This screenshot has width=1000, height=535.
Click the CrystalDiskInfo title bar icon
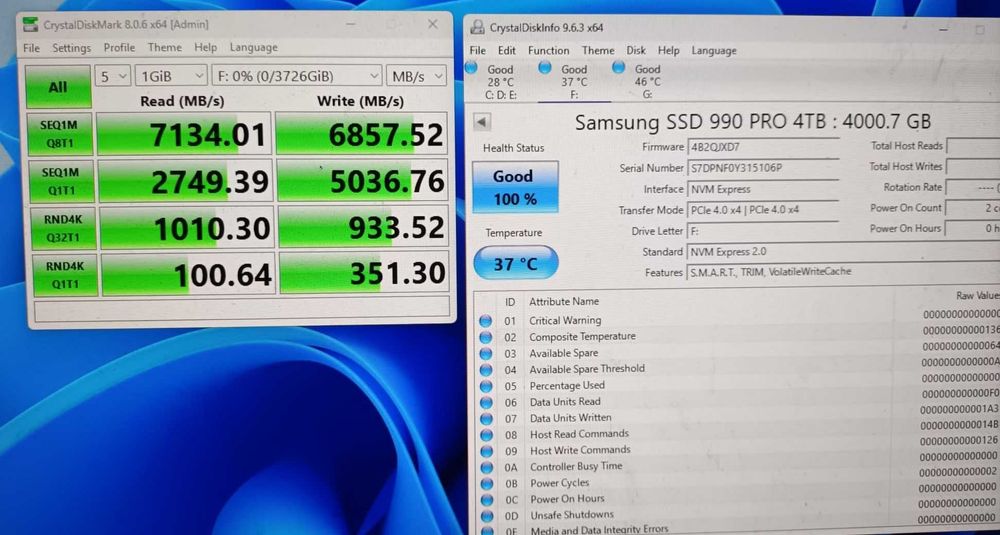(476, 27)
